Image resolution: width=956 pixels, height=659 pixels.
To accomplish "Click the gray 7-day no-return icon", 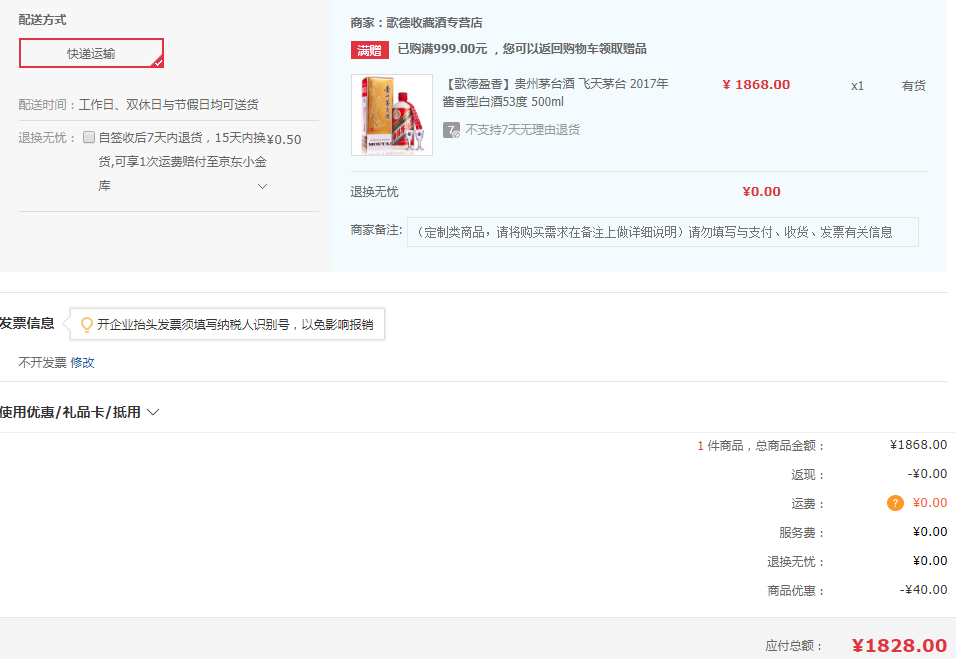I will point(451,130).
